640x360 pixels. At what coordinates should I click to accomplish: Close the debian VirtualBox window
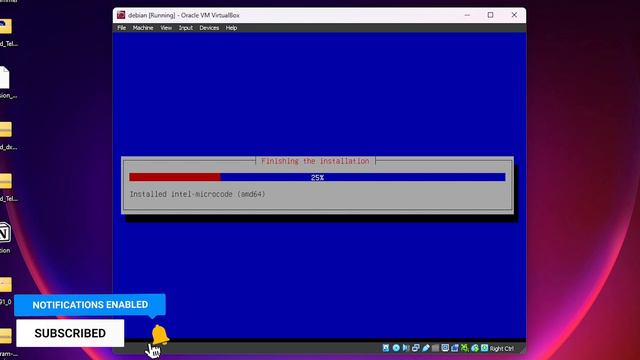[x=514, y=15]
